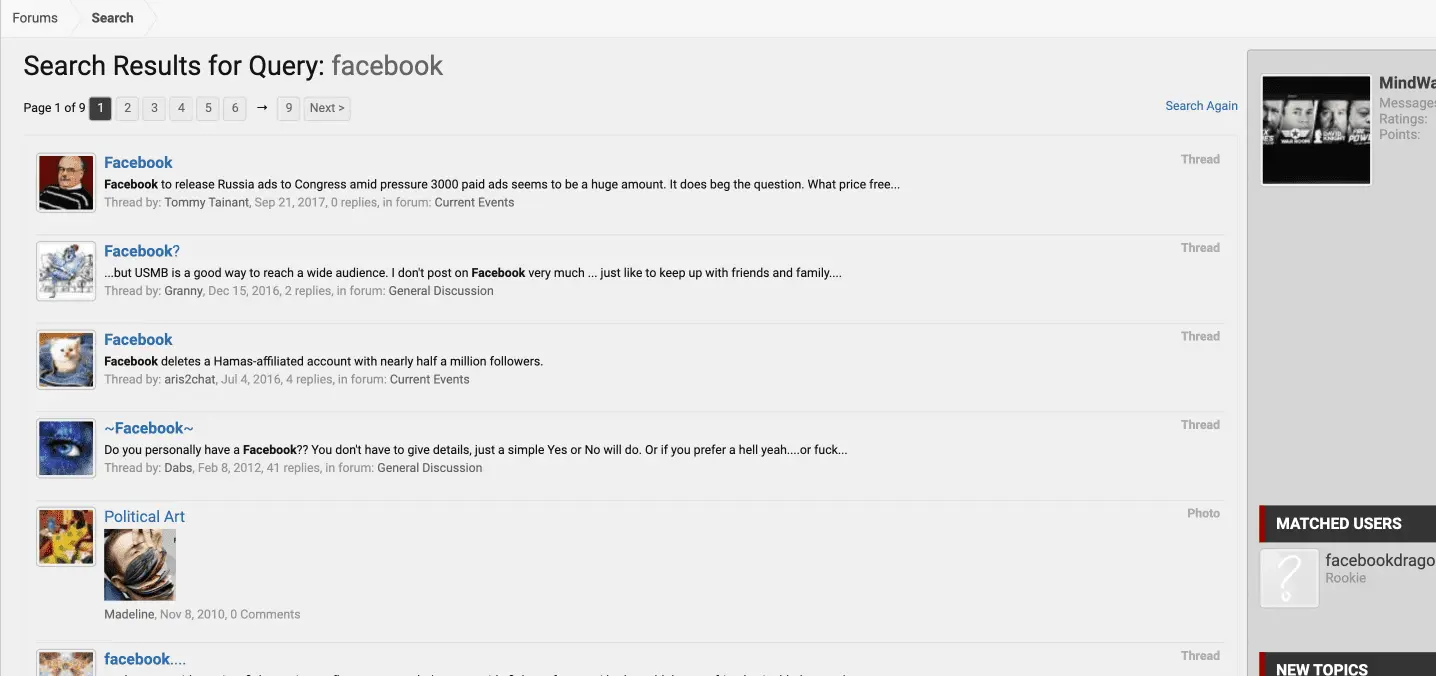
Task: Open Tommy Tainant's avatar image
Action: 66,183
